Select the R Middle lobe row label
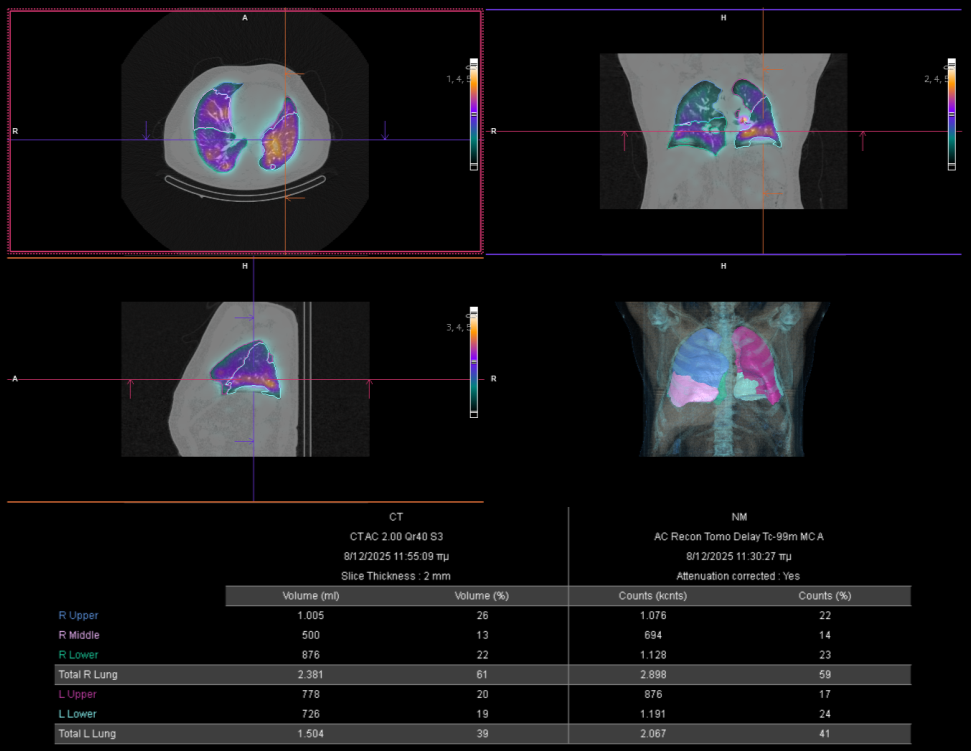 pyautogui.click(x=79, y=635)
